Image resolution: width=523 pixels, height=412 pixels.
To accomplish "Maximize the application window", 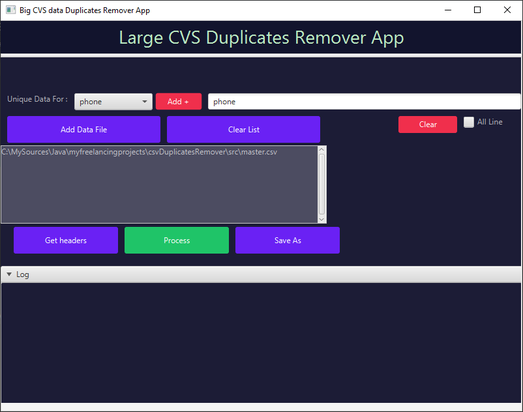I will coord(477,10).
